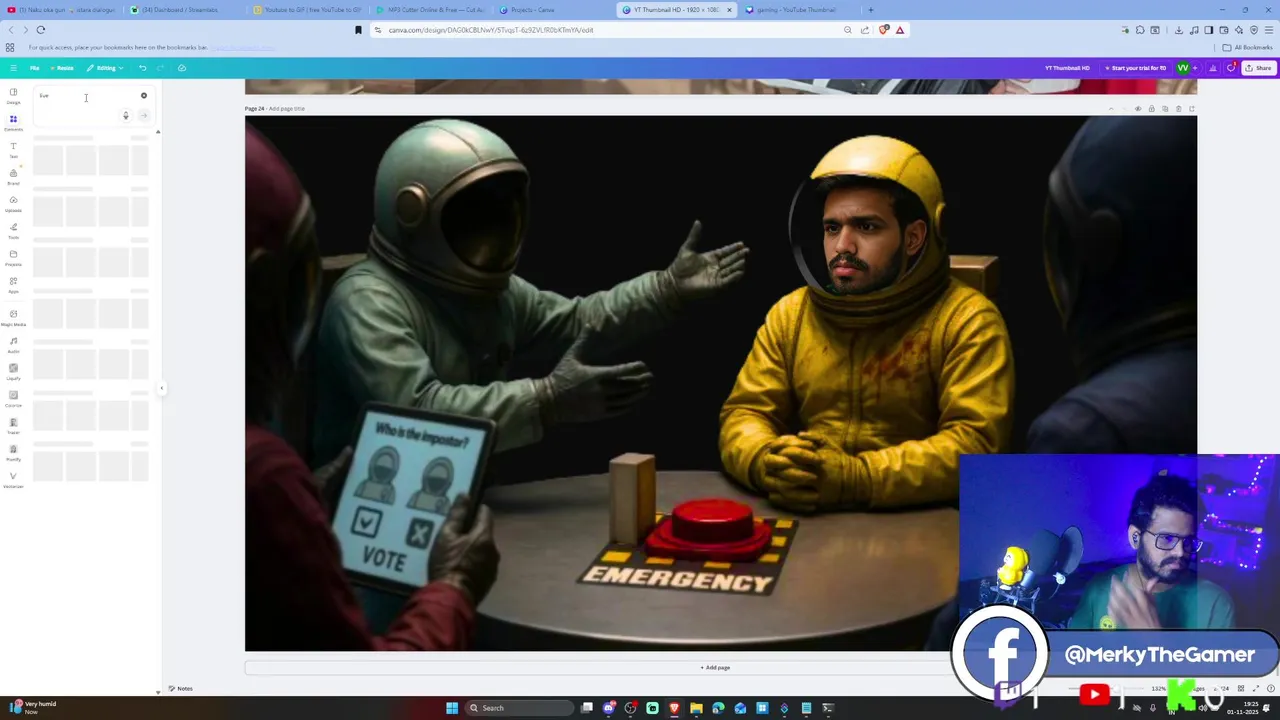Click the Add page bar
Image resolution: width=1280 pixels, height=720 pixels.
tap(715, 667)
